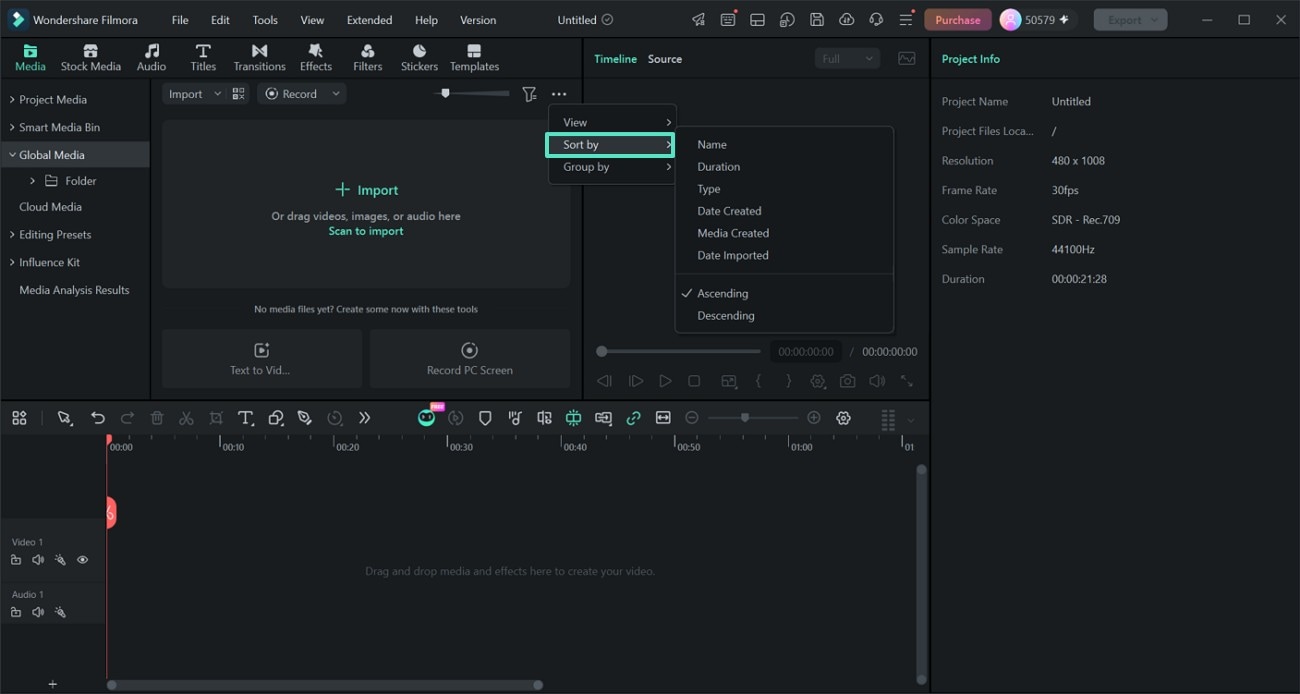Viewport: 1300px width, 694px height.
Task: Click the Stop button in preview
Action: [694, 381]
